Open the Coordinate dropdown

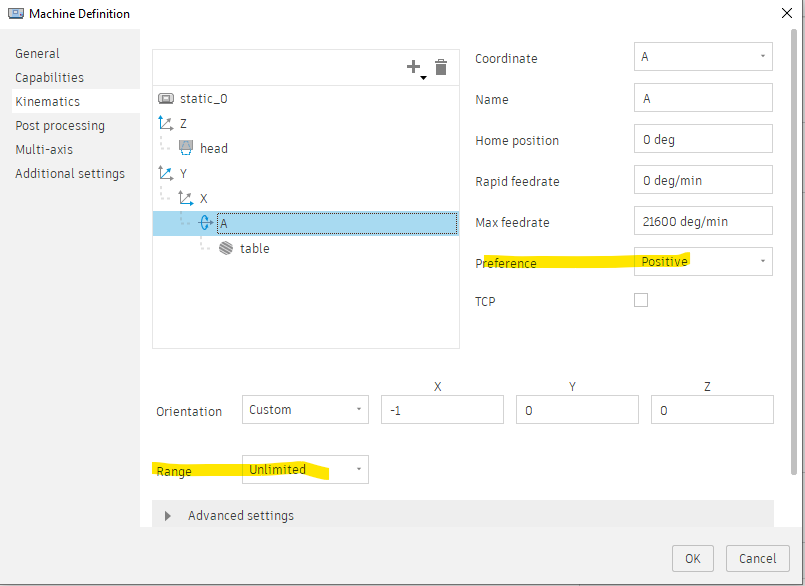click(x=703, y=56)
